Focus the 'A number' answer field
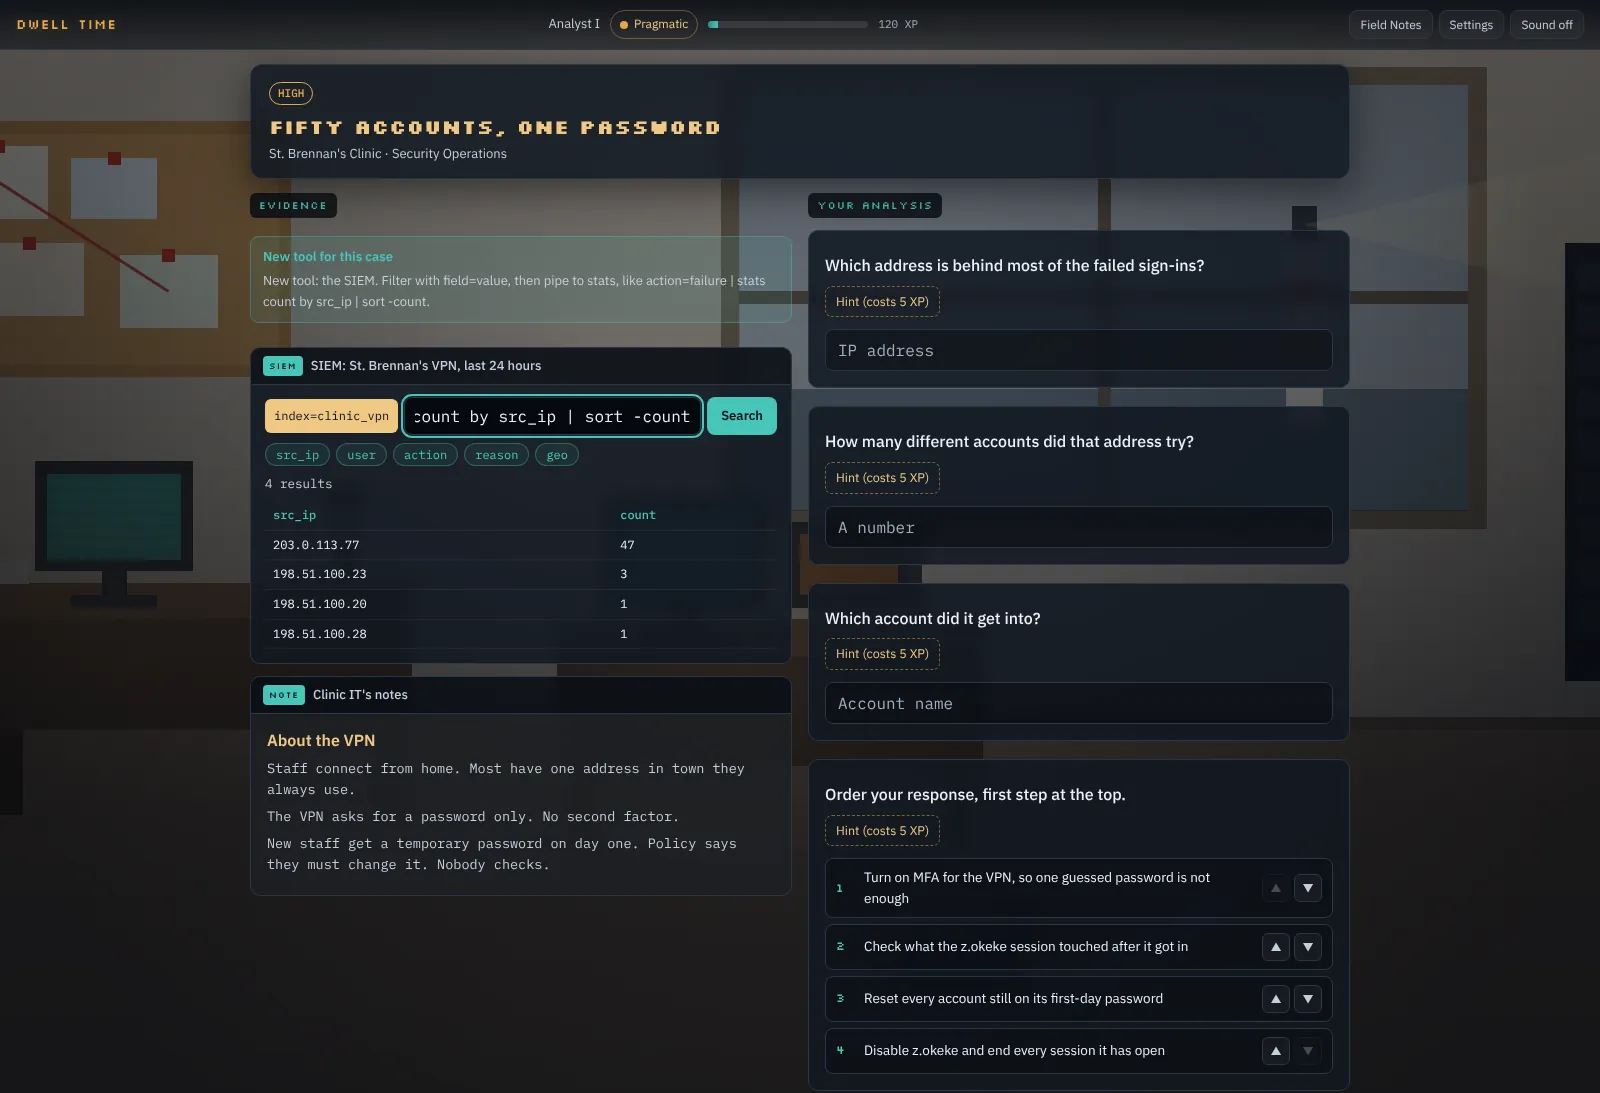The image size is (1600, 1093). coord(1078,528)
